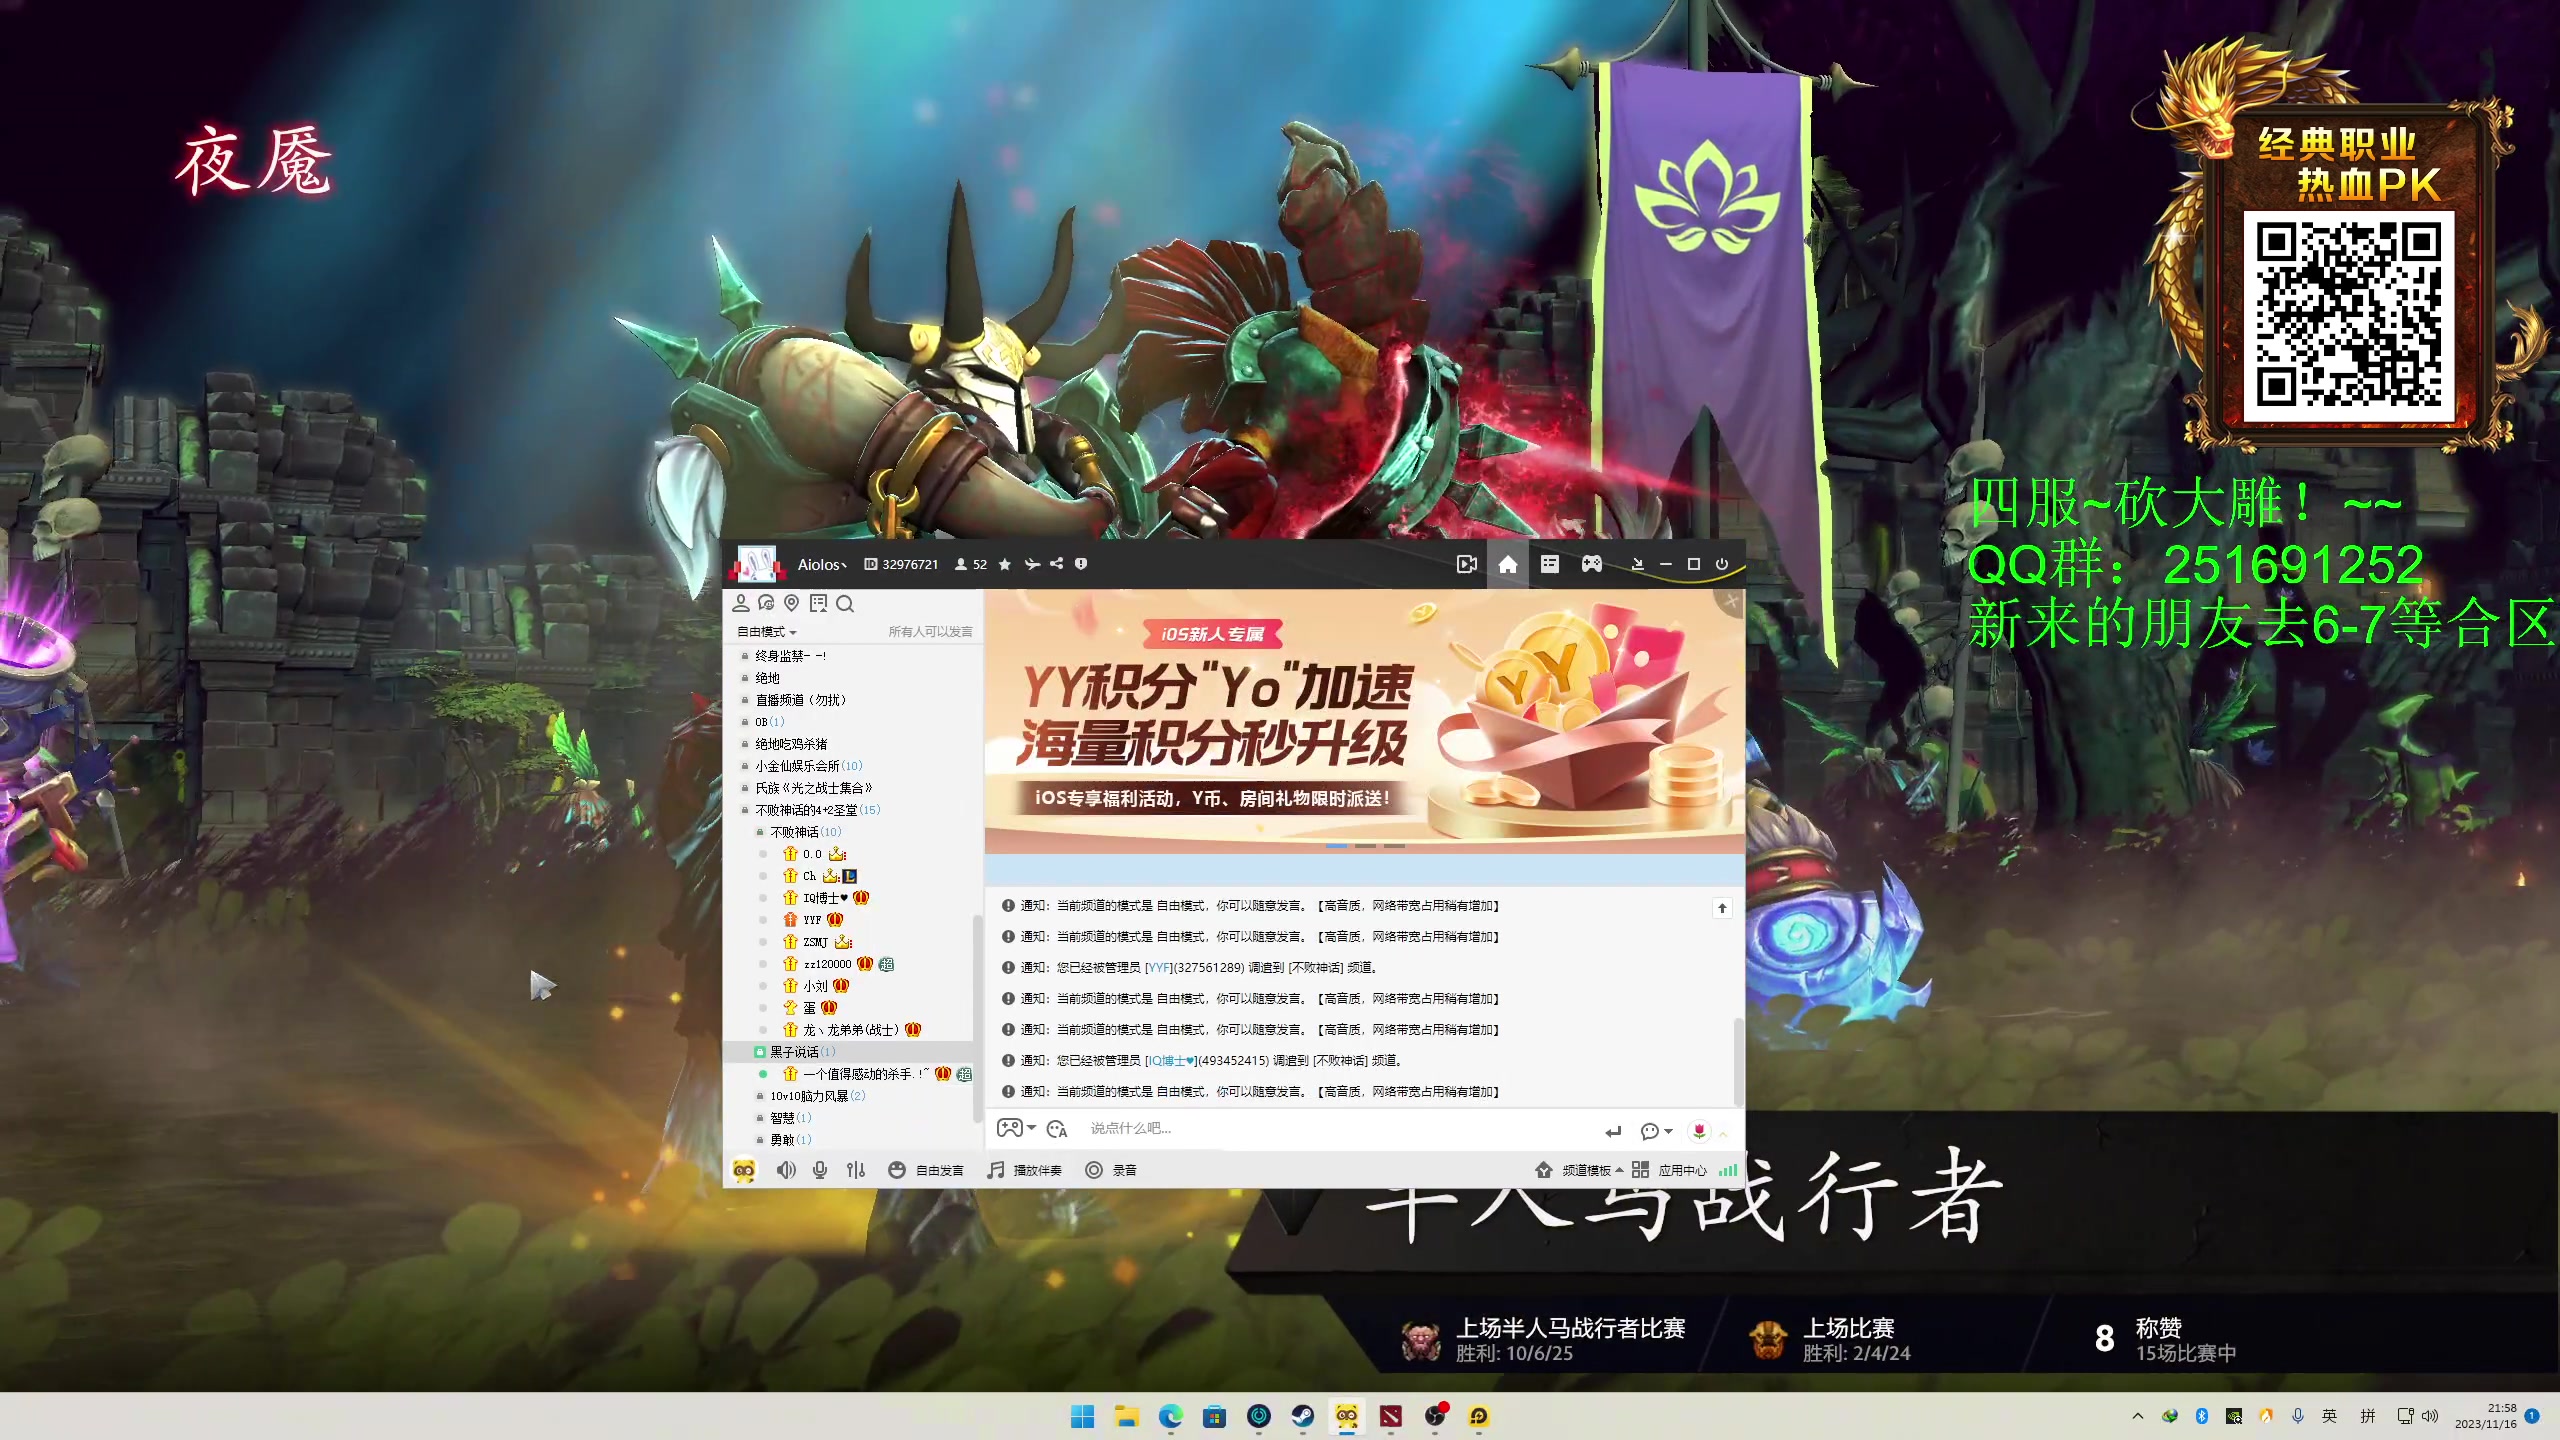Select user YYF in the list
This screenshot has height=1440, width=2560.
click(x=813, y=920)
